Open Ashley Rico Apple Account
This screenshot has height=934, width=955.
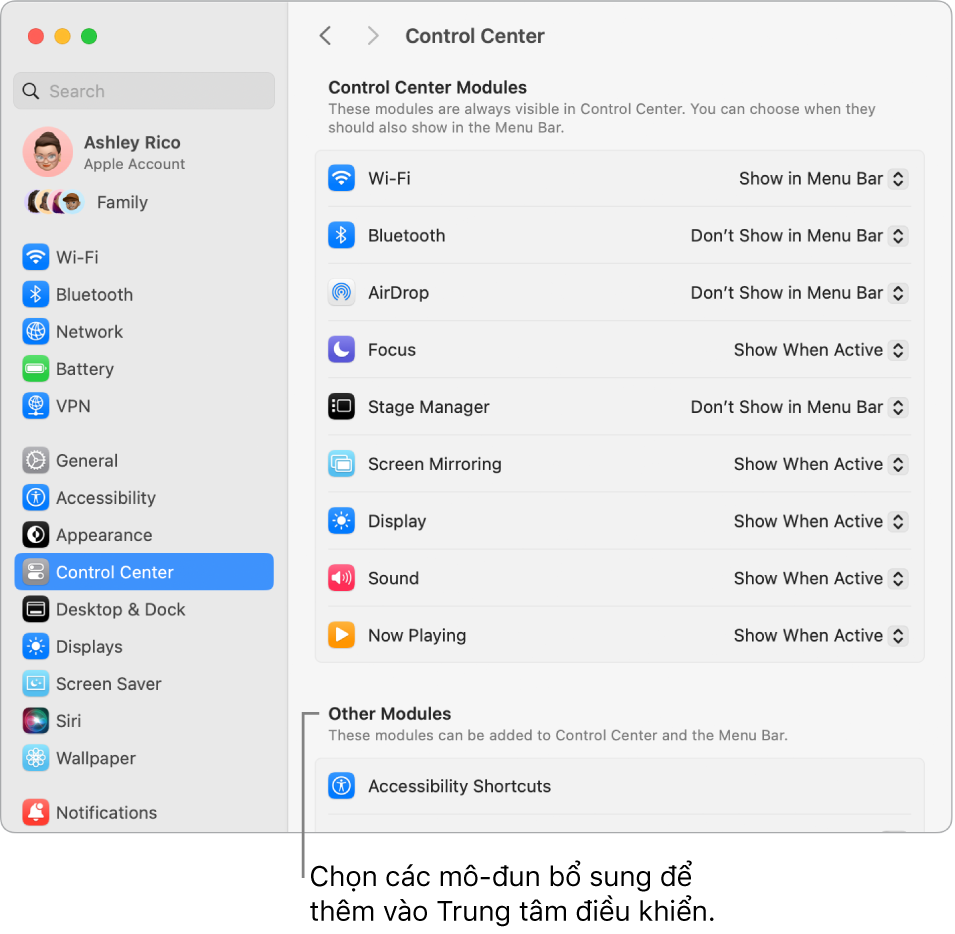pos(144,152)
